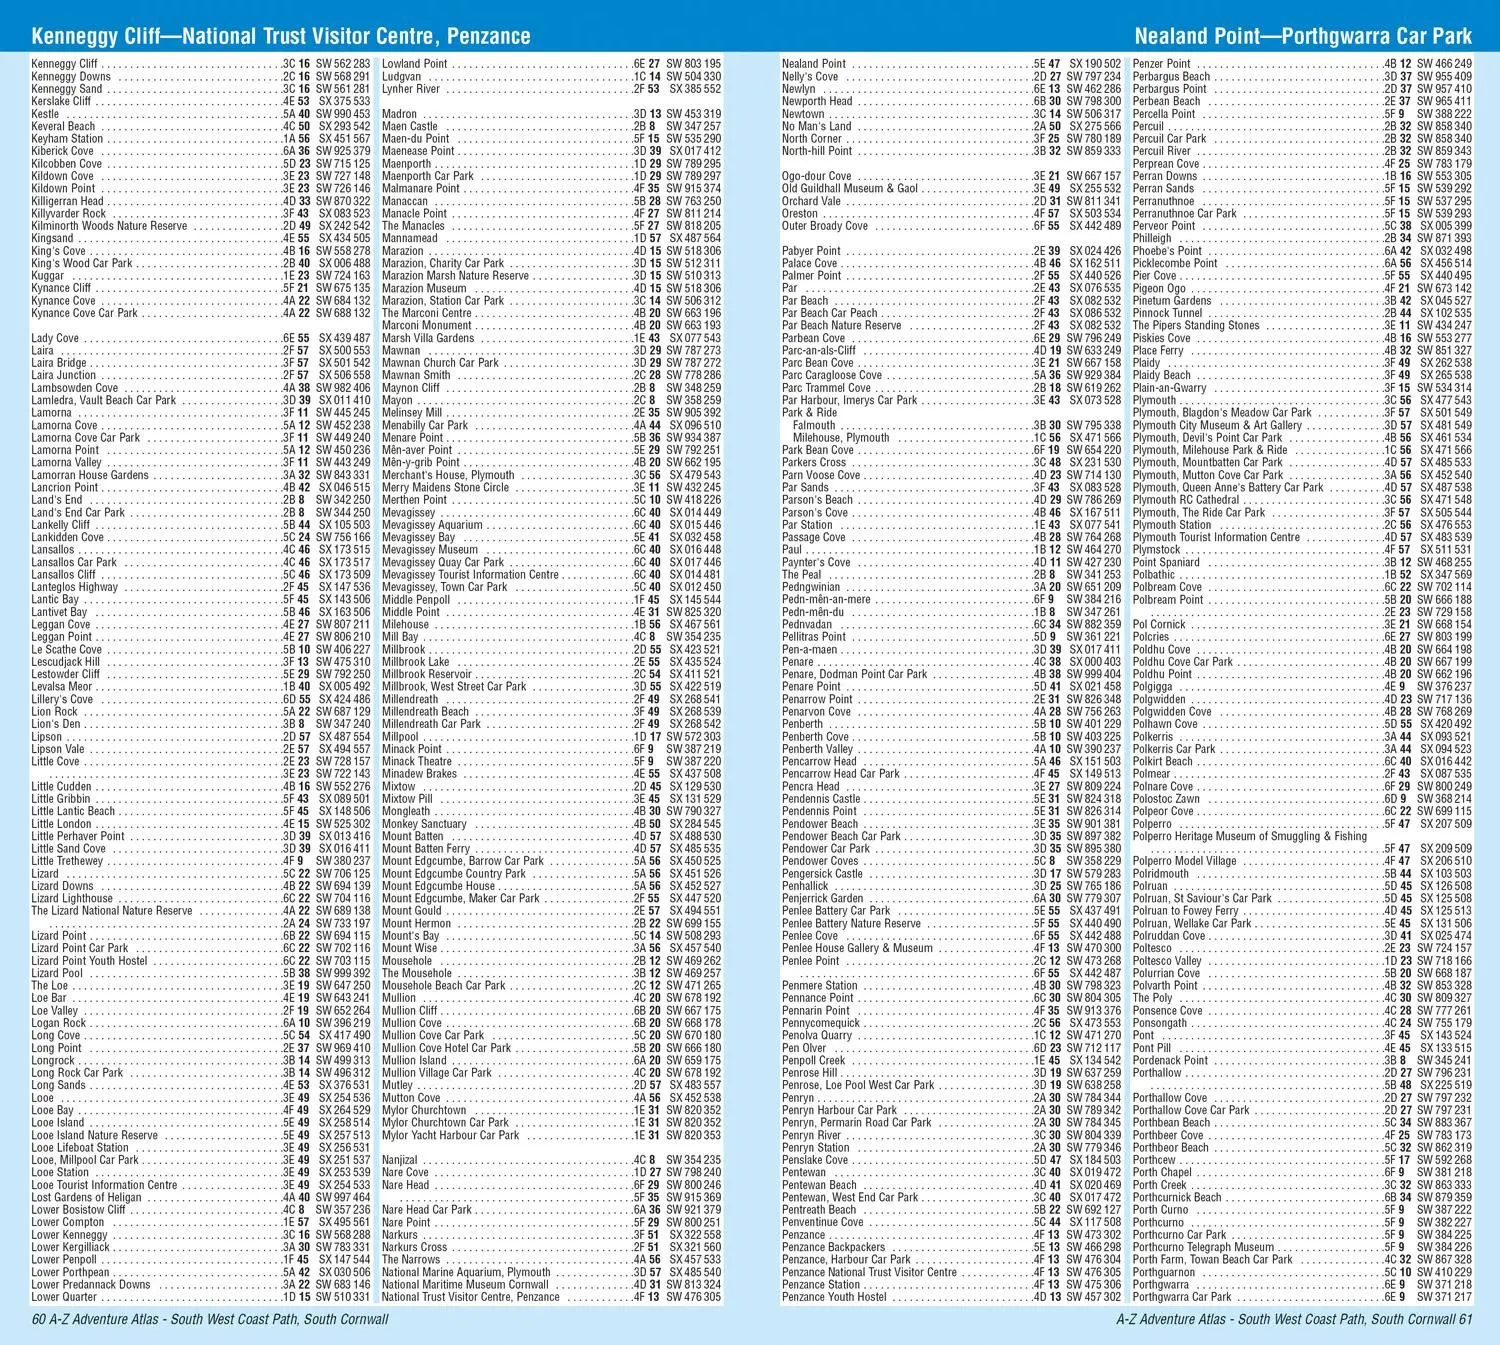Screen dimensions: 1500x1345
Task: Click the 'Lost Gardens of Heligan' entry
Action: pyautogui.click(x=200, y=1197)
